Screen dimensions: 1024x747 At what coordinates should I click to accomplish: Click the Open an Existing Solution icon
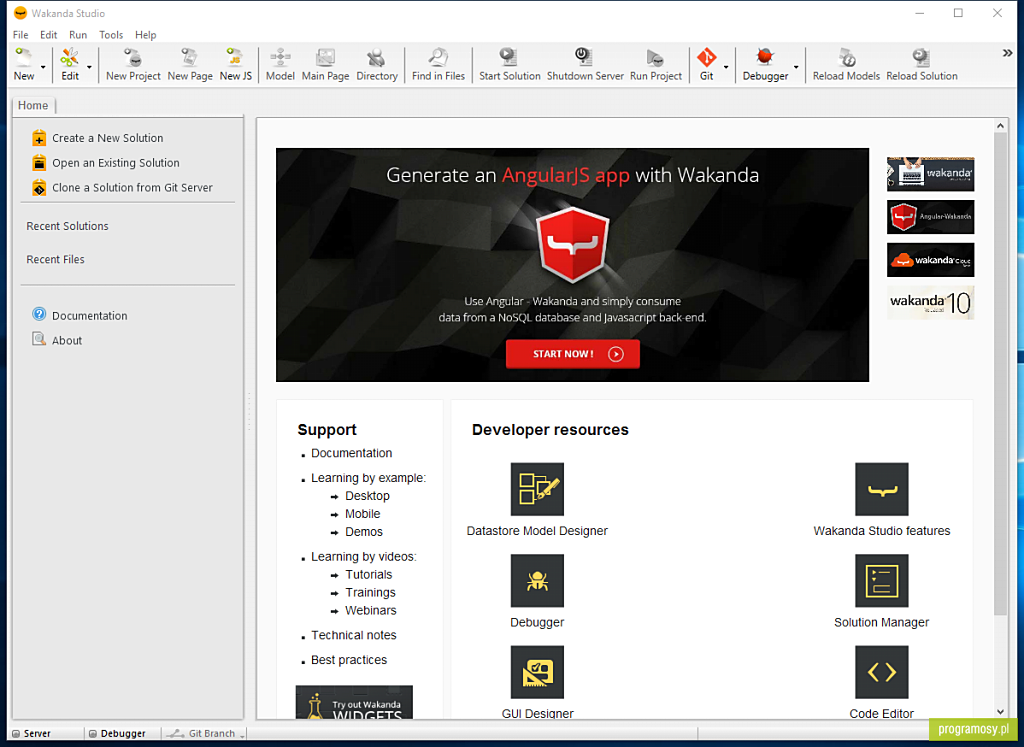point(39,163)
